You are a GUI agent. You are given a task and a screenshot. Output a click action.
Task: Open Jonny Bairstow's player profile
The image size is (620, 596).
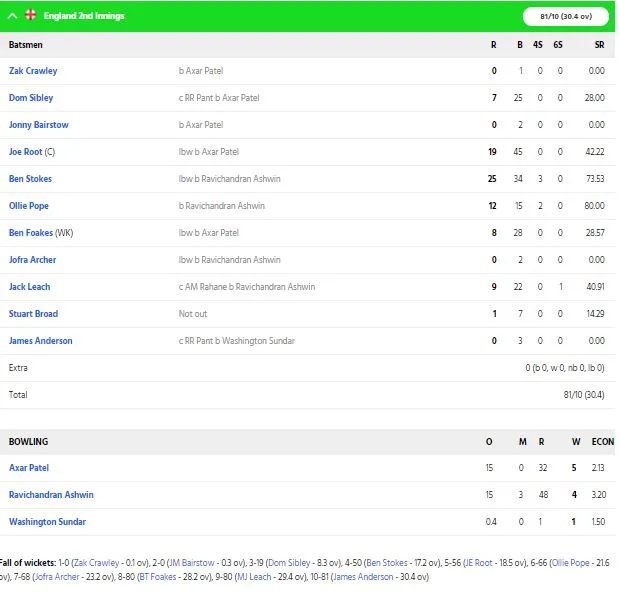click(39, 125)
